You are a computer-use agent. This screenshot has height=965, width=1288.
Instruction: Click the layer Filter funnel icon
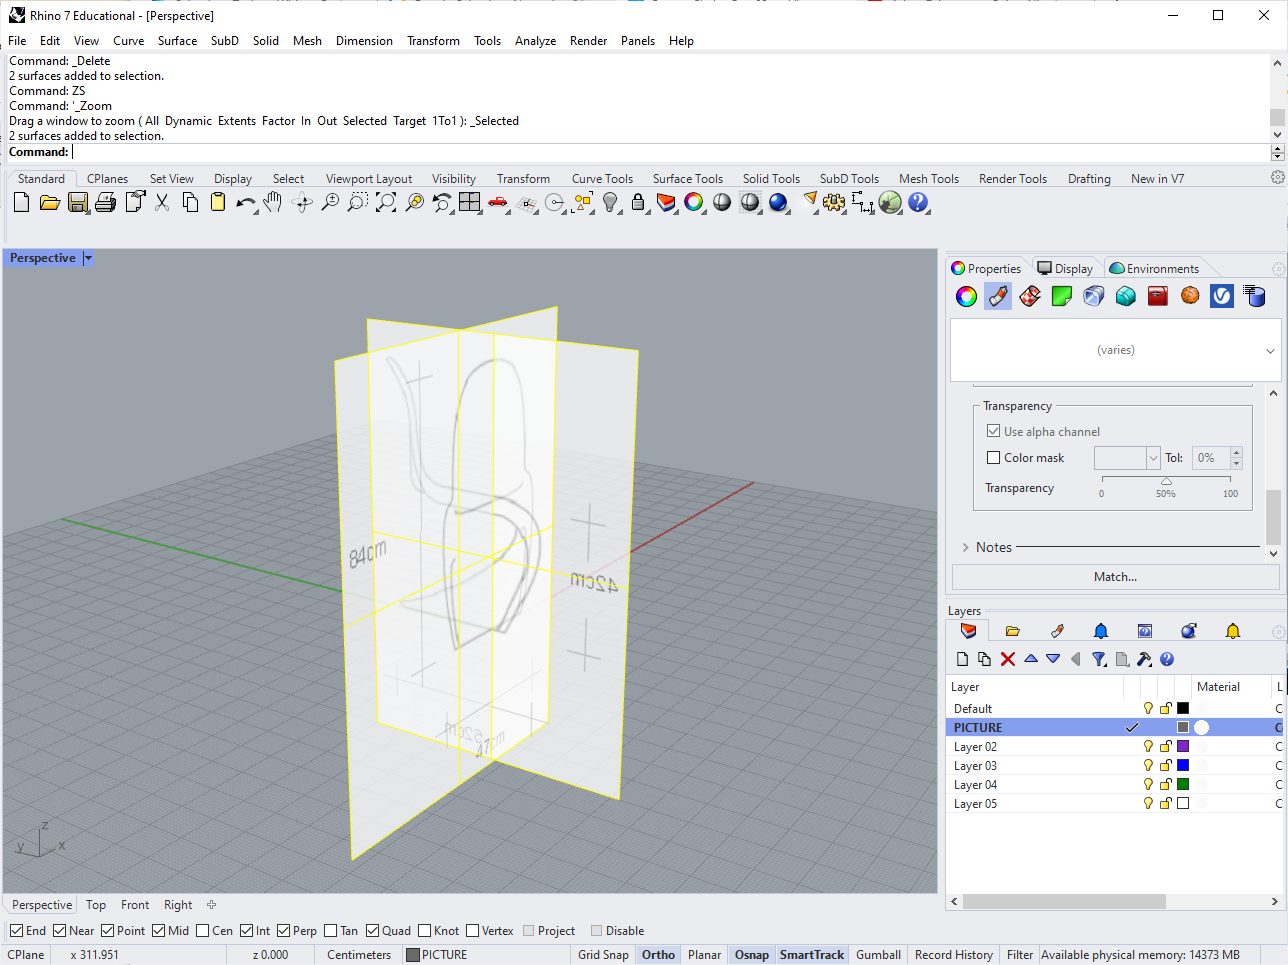1099,659
